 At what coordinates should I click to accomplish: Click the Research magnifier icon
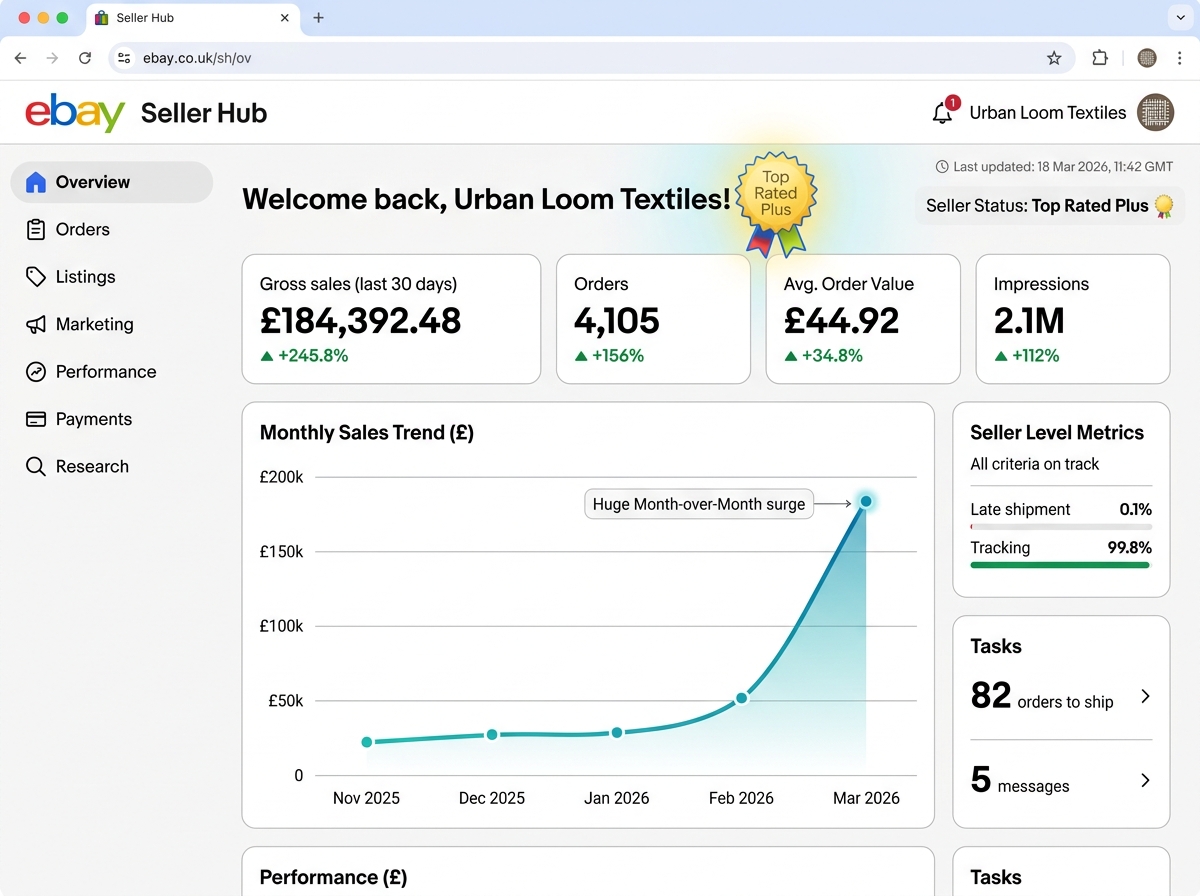[36, 467]
